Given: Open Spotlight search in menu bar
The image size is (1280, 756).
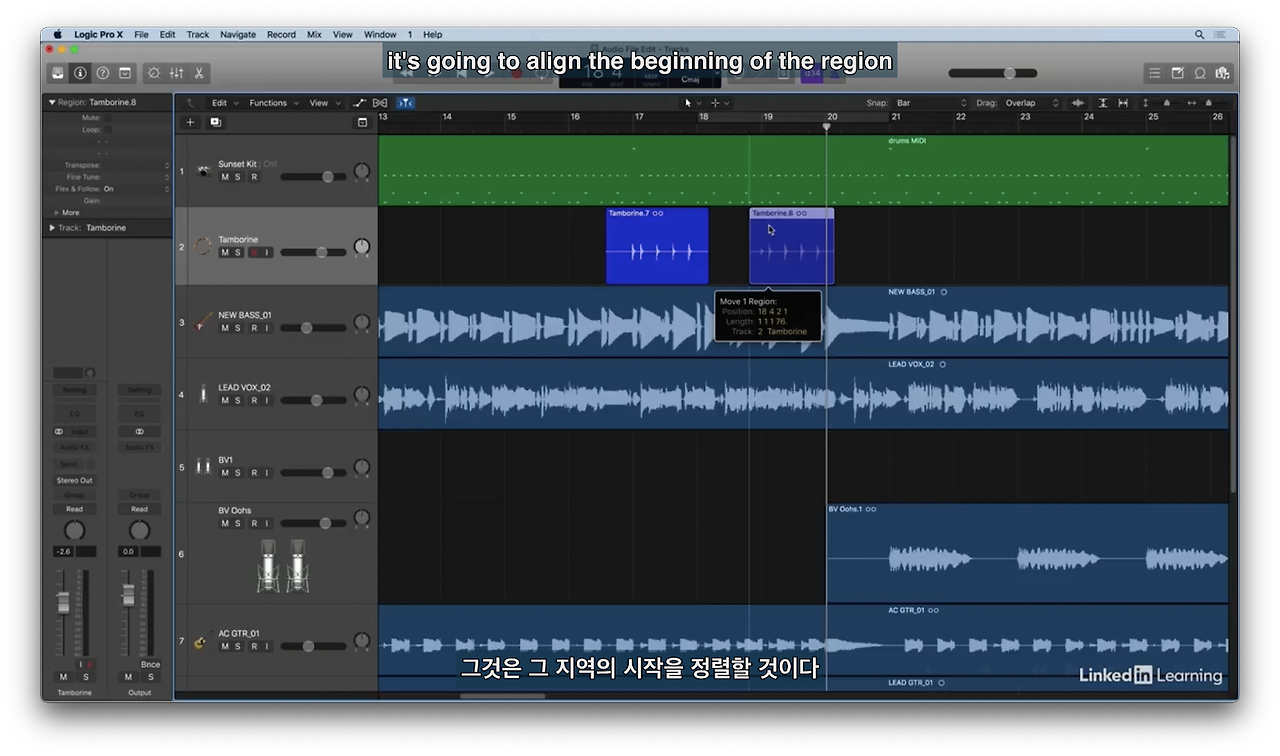Looking at the screenshot, I should [1199, 34].
